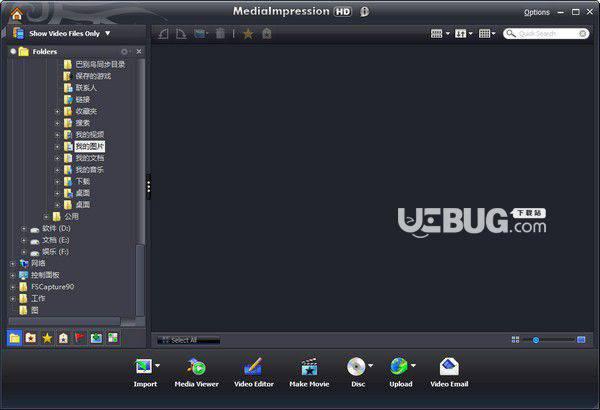Select the 收藏夹 folder
This screenshot has height=410, width=600.
click(x=86, y=111)
